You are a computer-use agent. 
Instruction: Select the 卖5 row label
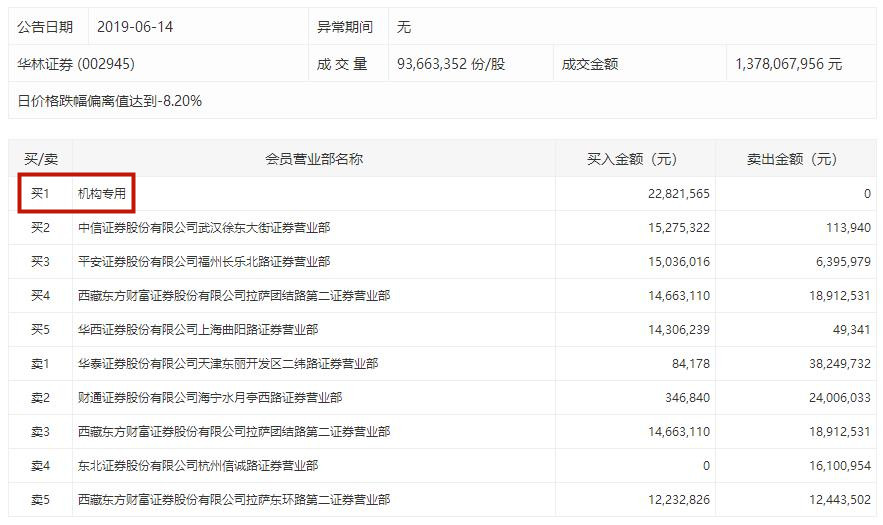coord(40,500)
